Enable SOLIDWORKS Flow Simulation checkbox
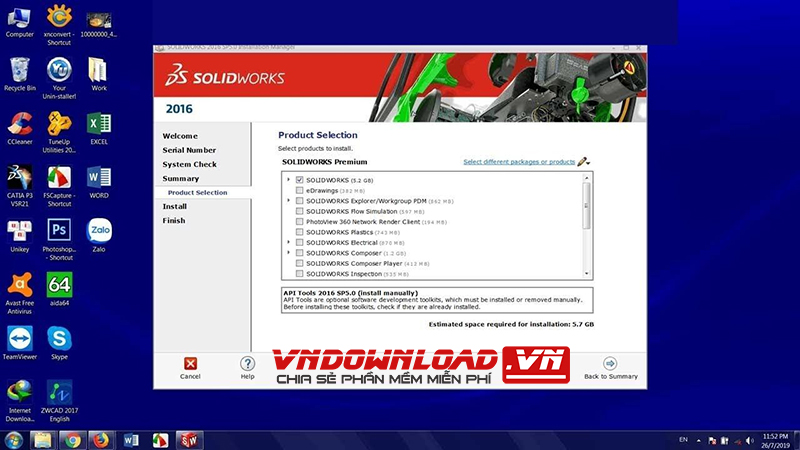Screen dimensions: 800x450 click(299, 211)
